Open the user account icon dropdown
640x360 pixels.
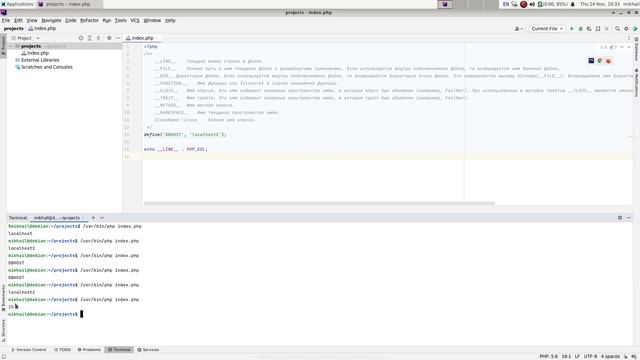(519, 29)
